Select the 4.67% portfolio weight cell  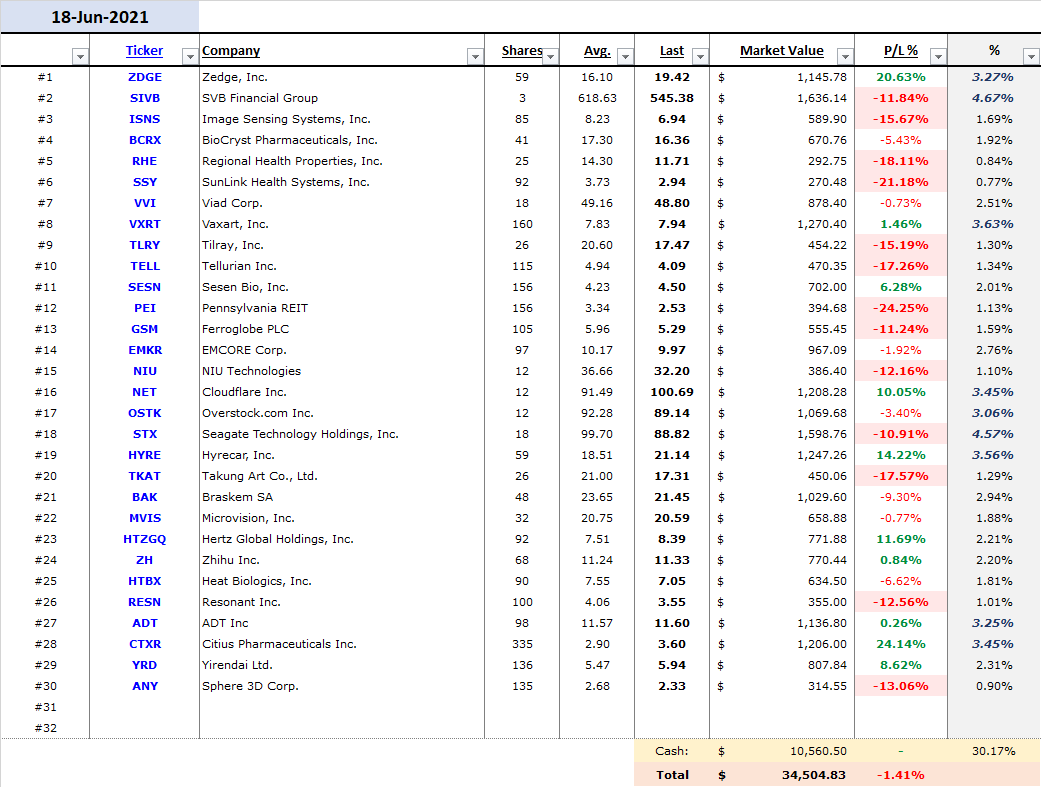click(x=994, y=98)
